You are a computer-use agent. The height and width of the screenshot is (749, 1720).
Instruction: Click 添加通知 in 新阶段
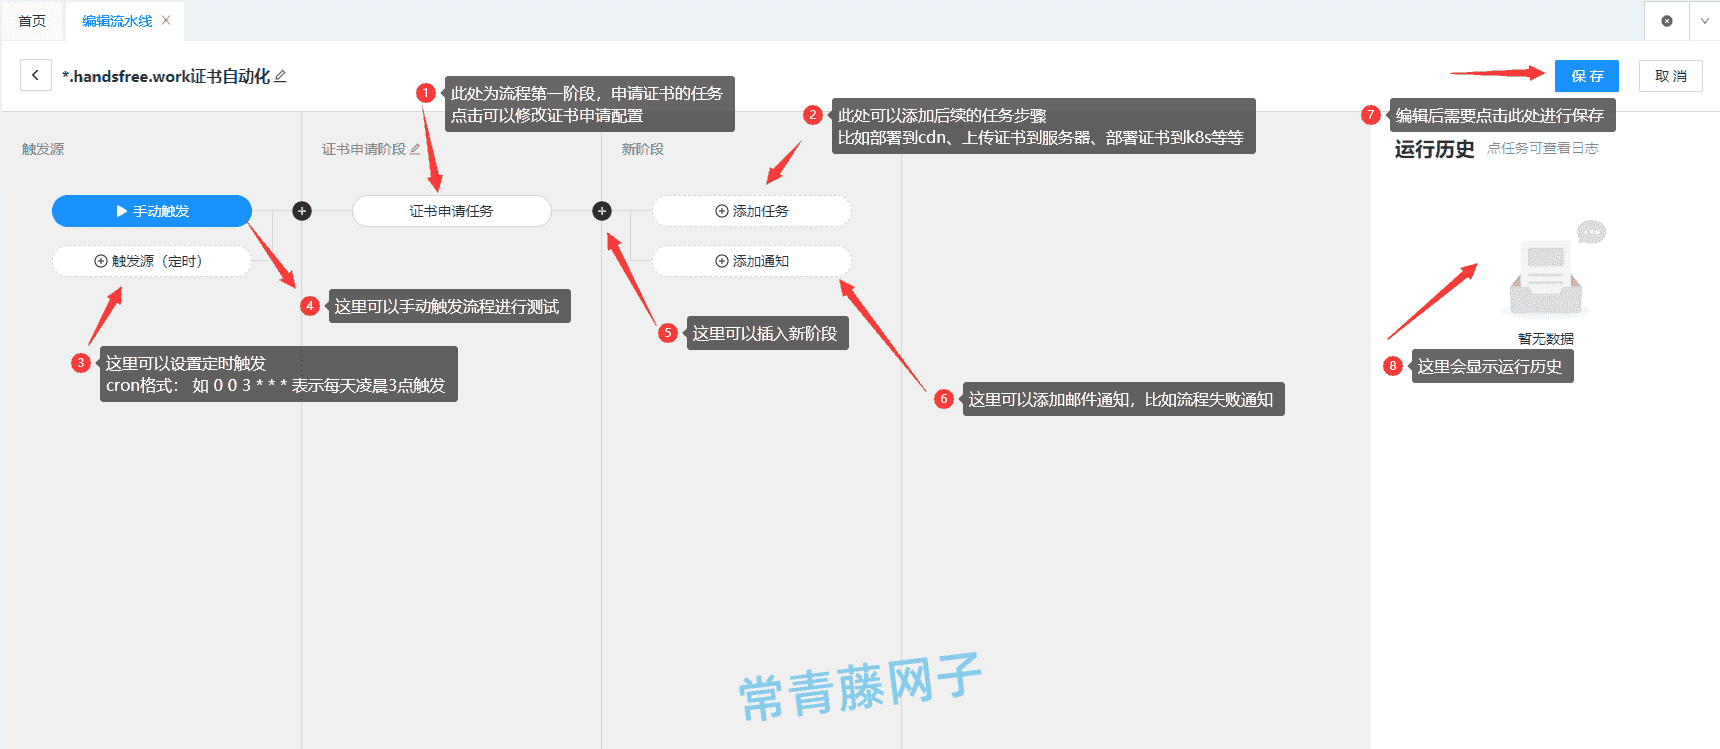click(x=752, y=261)
